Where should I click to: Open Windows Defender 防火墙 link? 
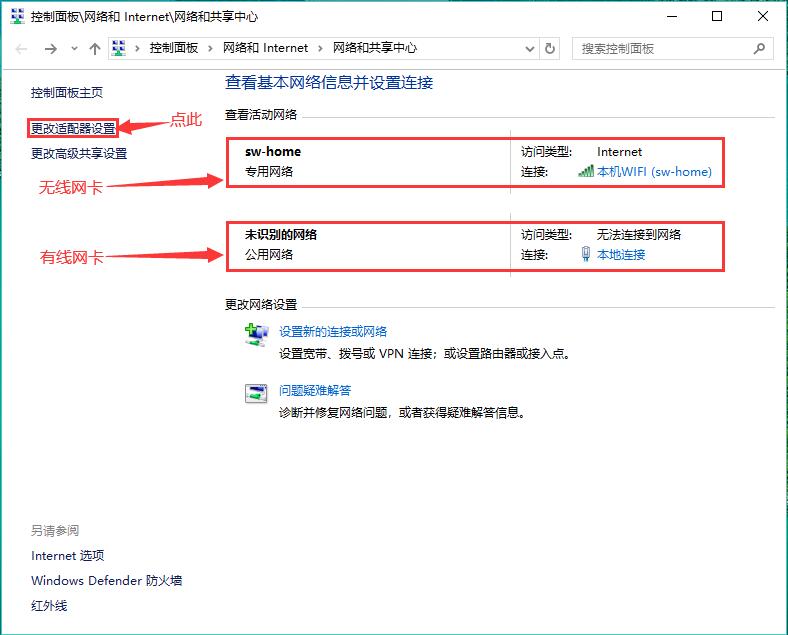coord(107,581)
